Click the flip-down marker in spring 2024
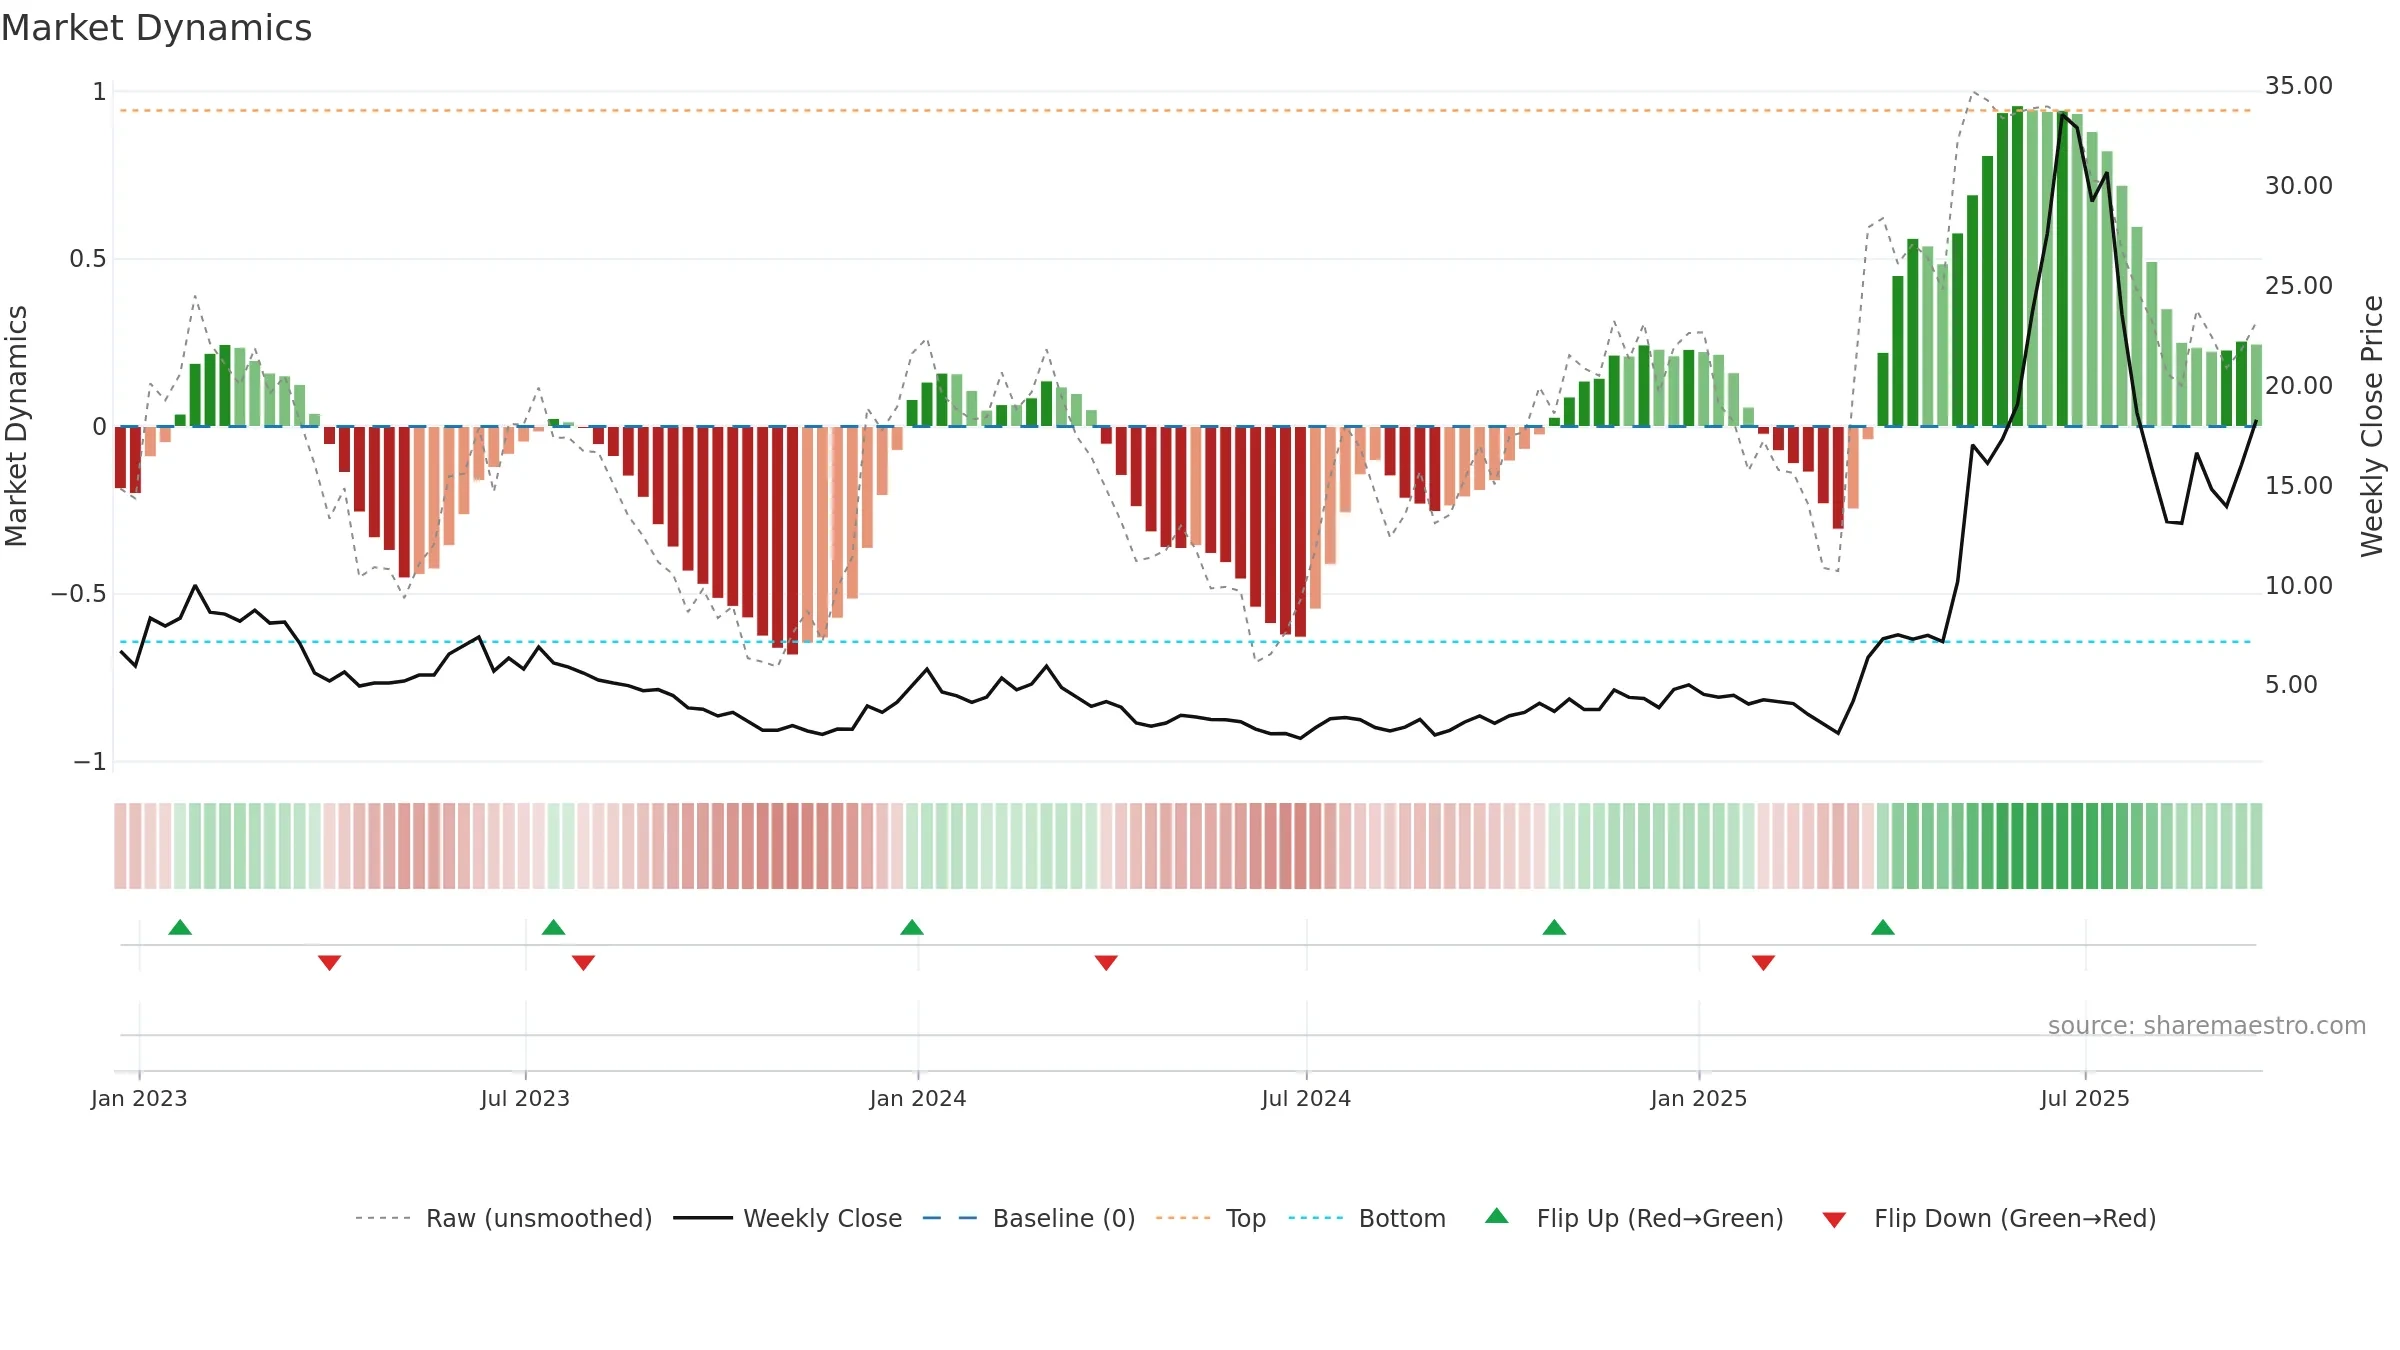The height and width of the screenshot is (1350, 2400). [1106, 962]
